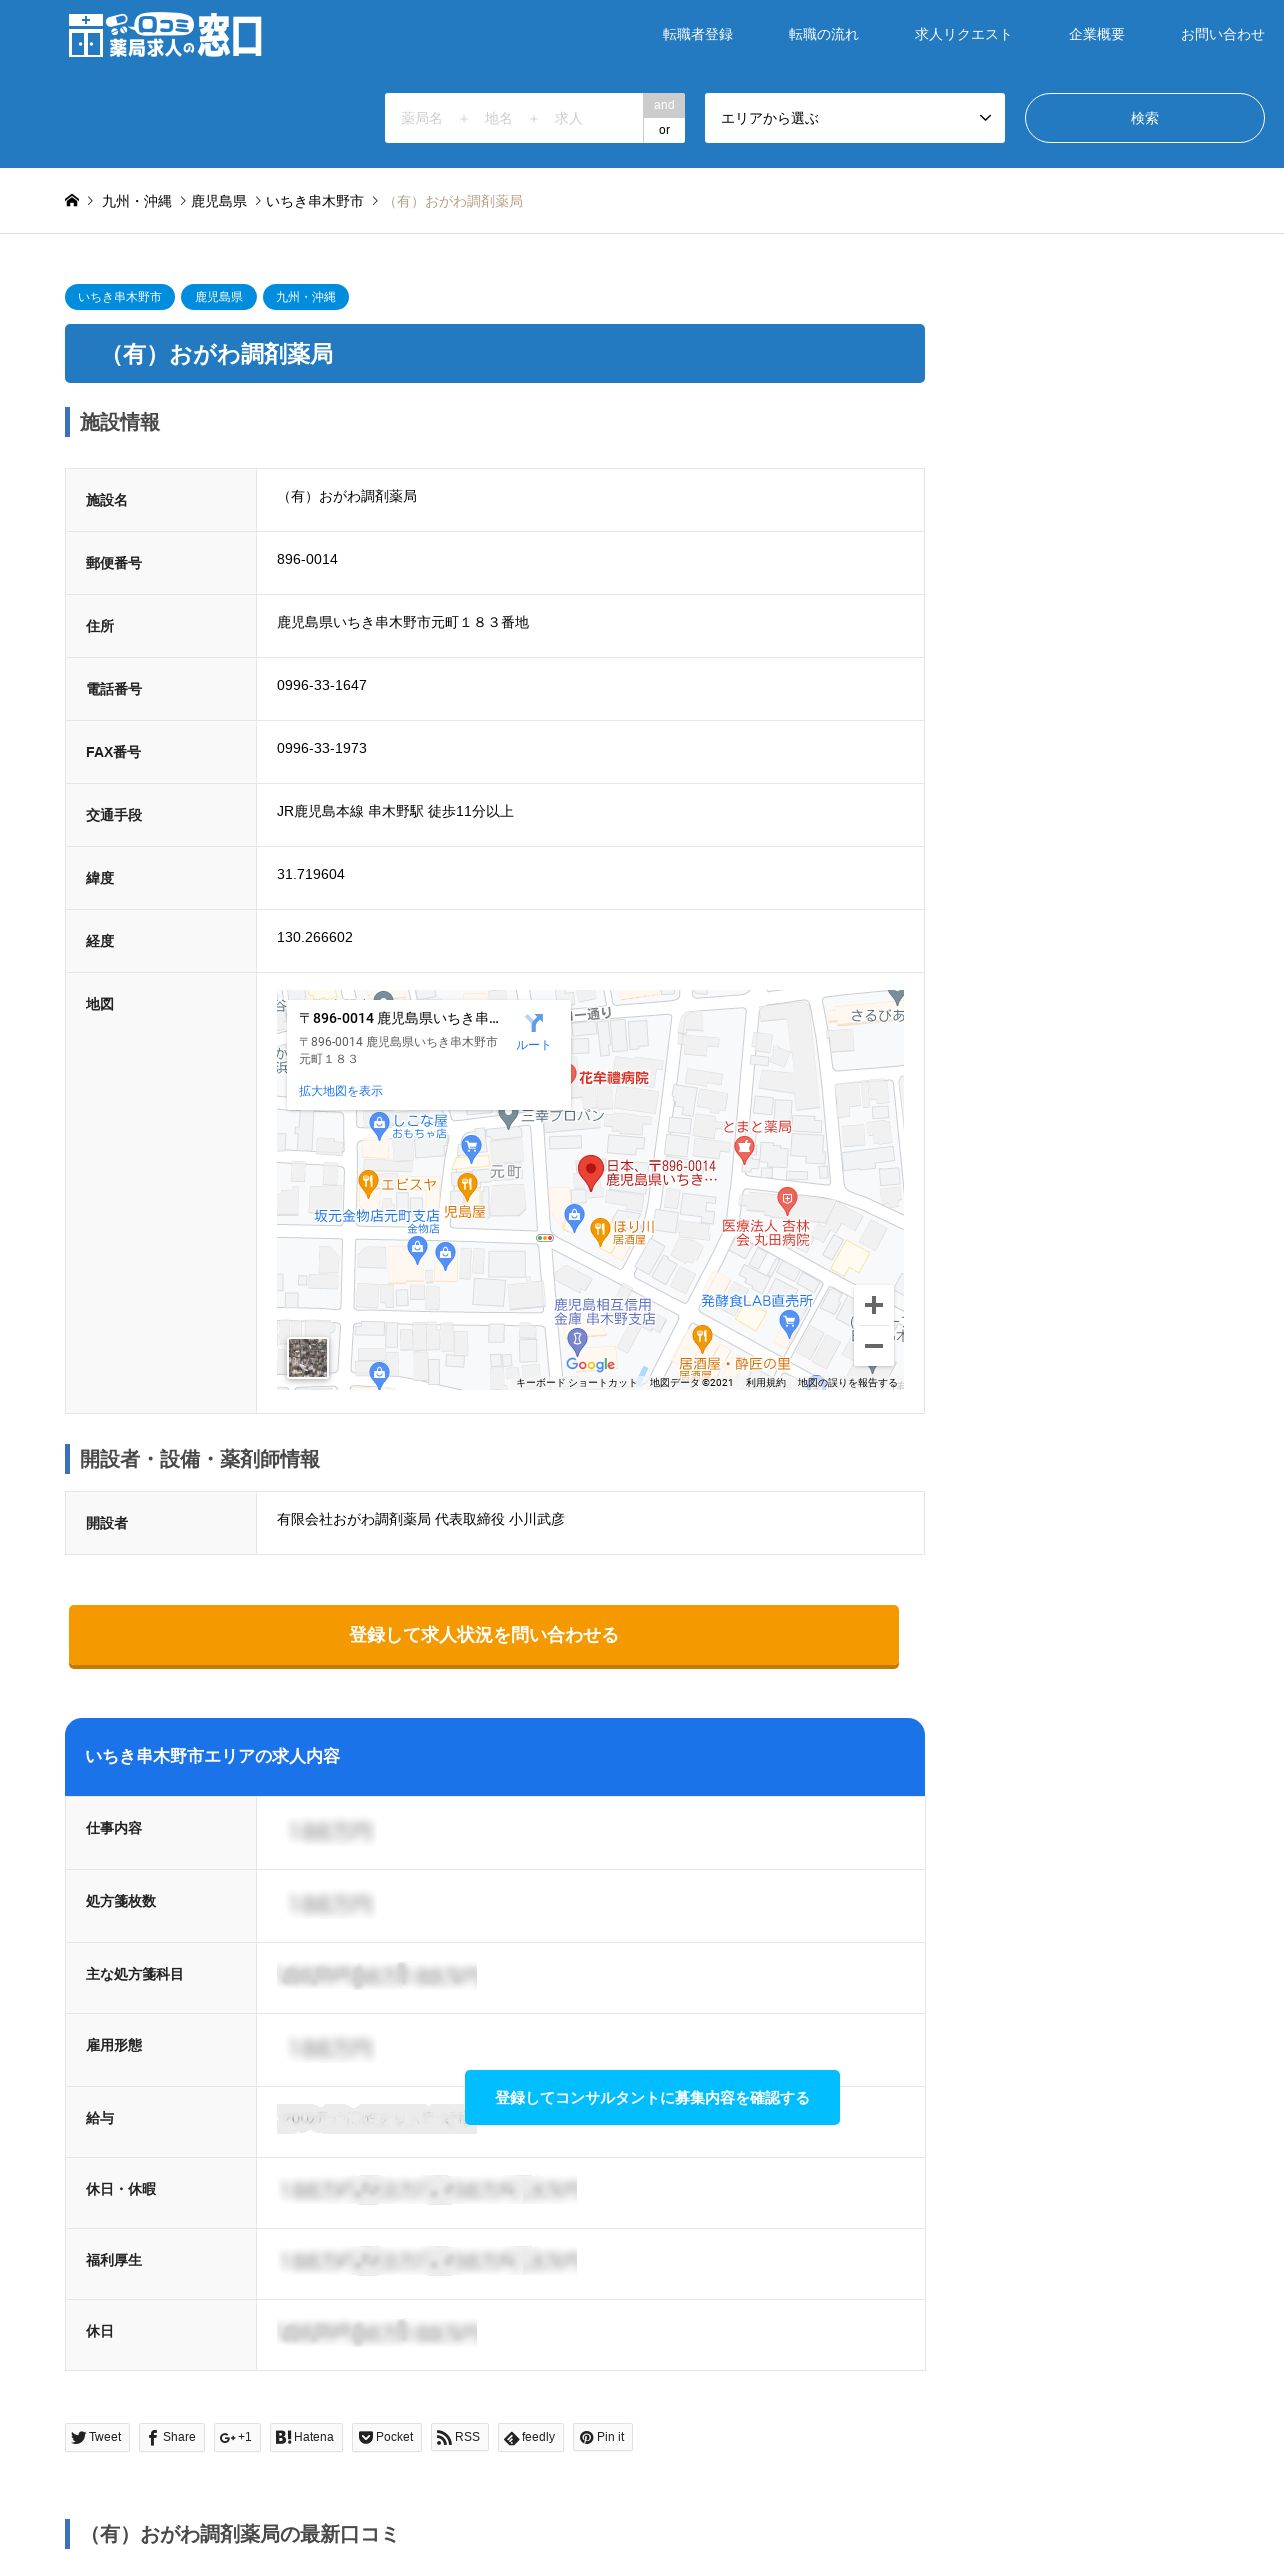Screen dimensions: 1284x2568
Task: Click 登録してコンサルタントに募集内容を確認する button
Action: [652, 2097]
